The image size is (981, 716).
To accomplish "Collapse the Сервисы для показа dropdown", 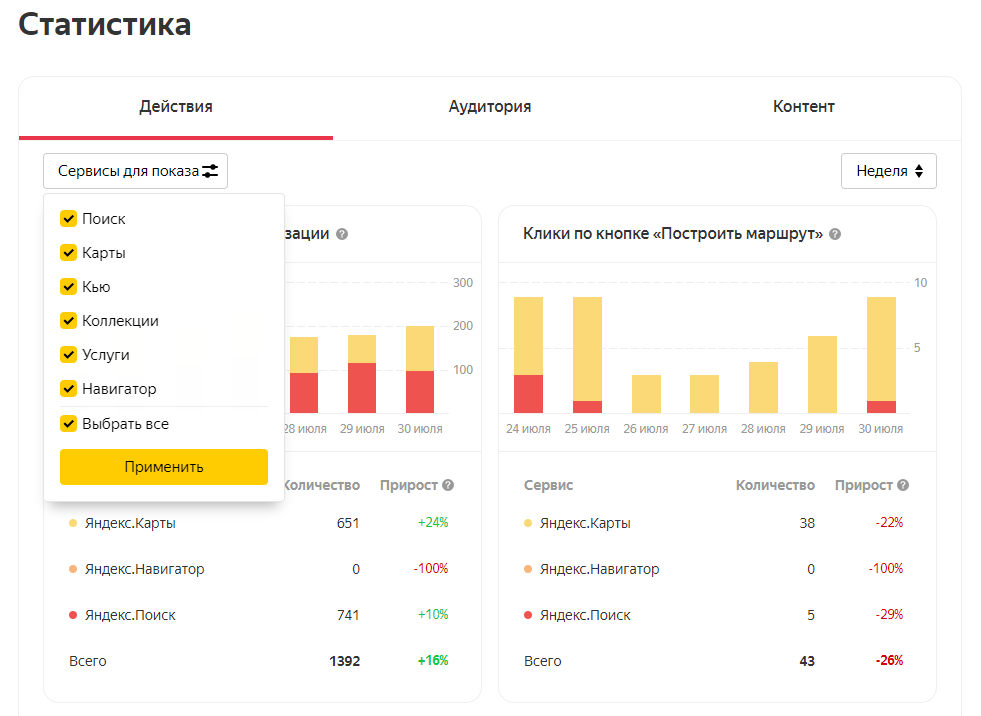I will [135, 171].
